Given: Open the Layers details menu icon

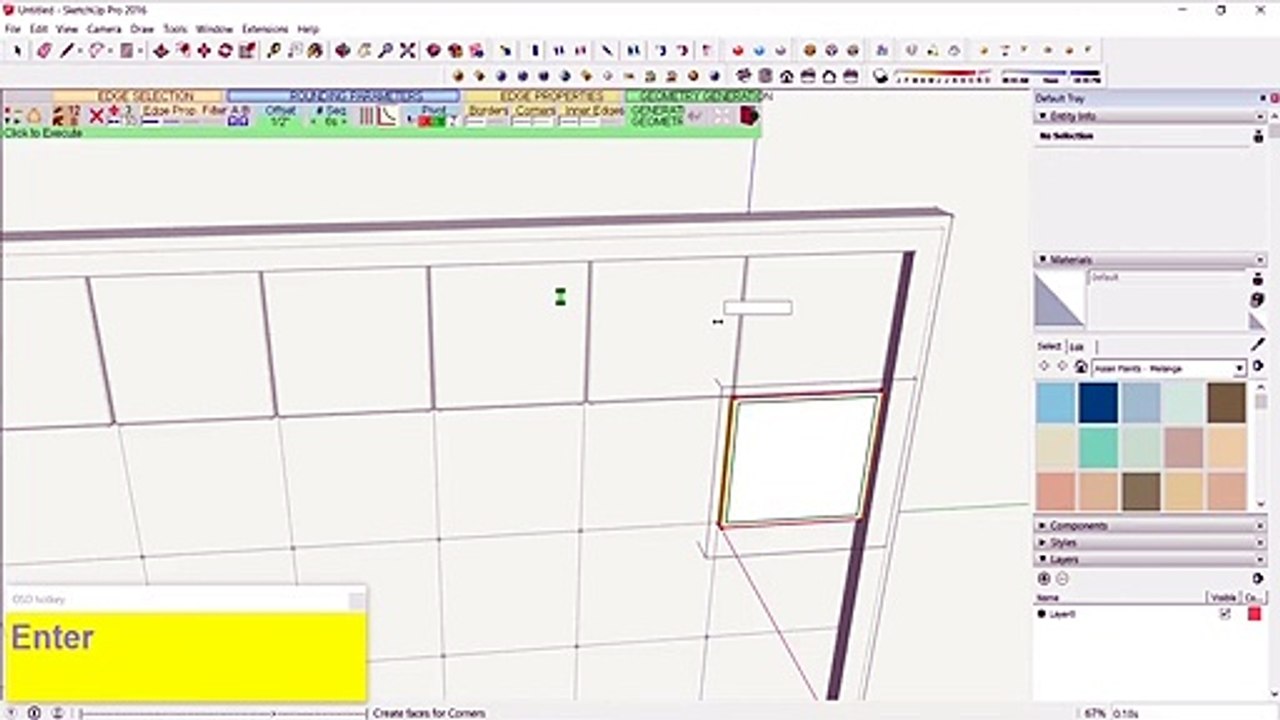Looking at the screenshot, I should pyautogui.click(x=1258, y=579).
